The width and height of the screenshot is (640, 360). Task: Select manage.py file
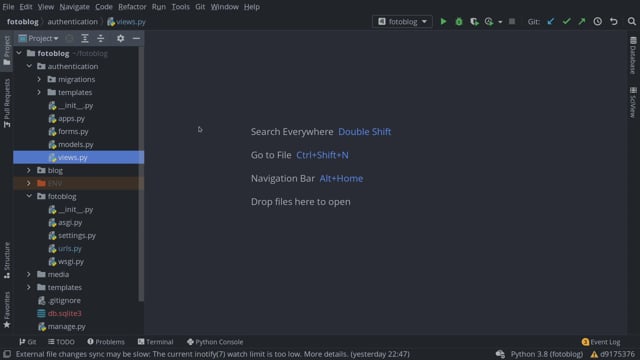[x=67, y=327]
